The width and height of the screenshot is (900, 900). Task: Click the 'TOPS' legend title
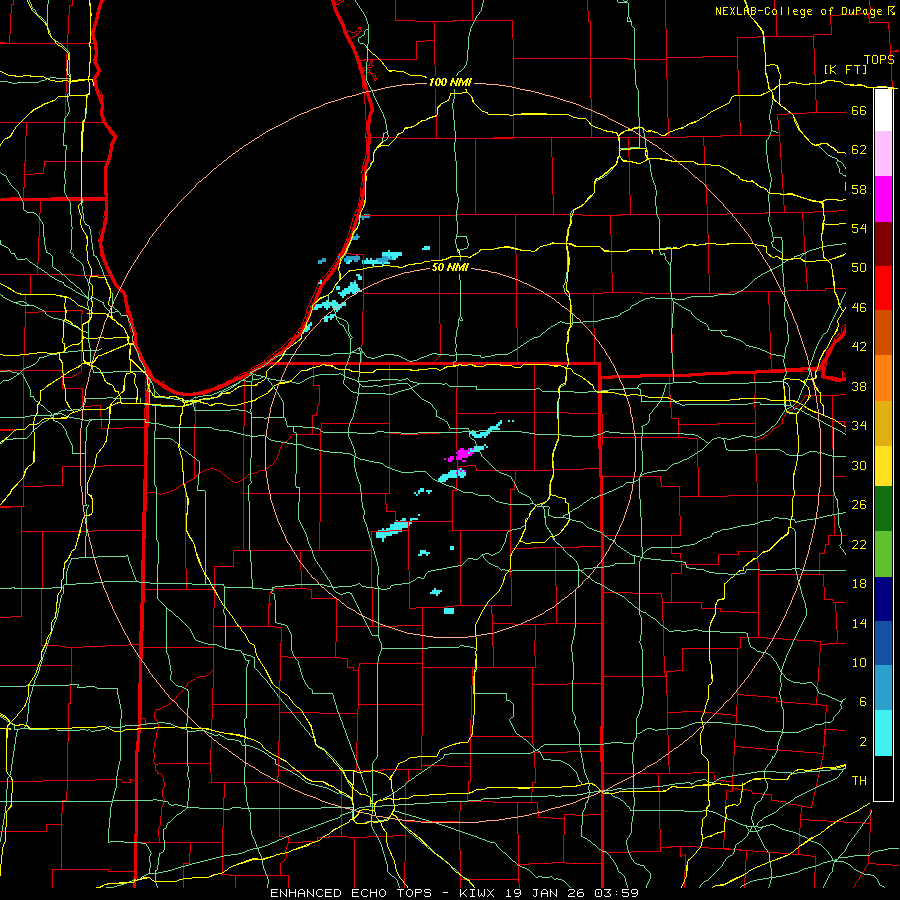879,60
